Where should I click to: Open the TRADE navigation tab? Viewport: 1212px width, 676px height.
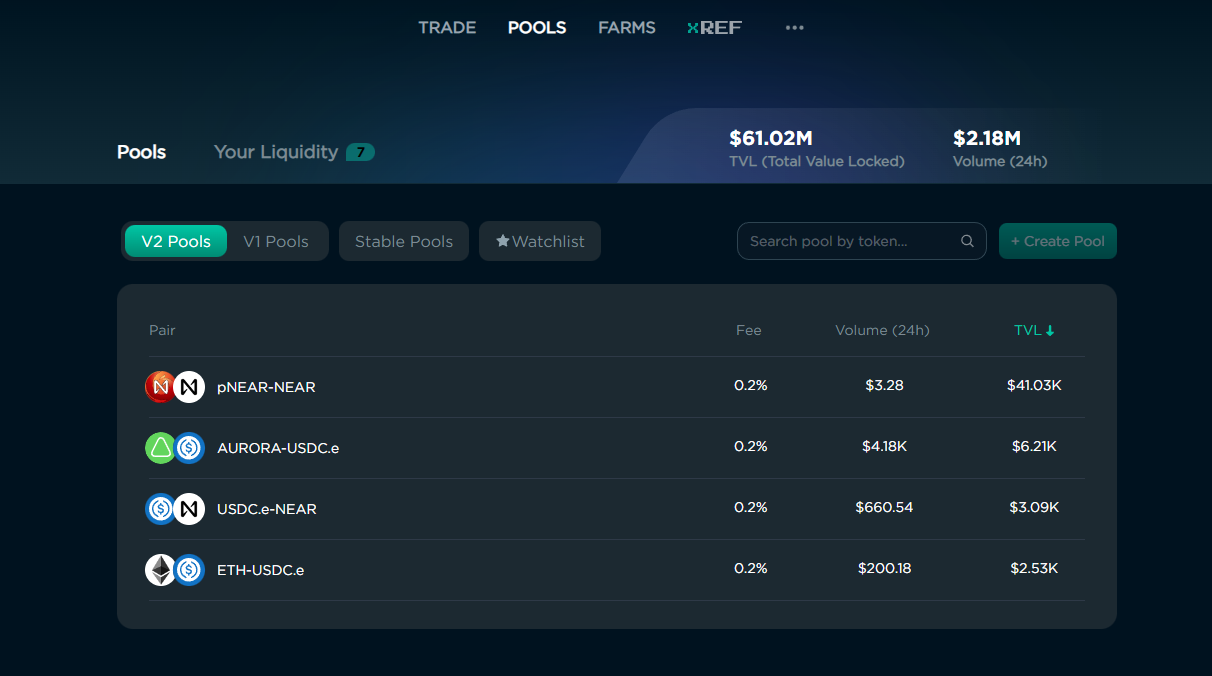click(447, 28)
